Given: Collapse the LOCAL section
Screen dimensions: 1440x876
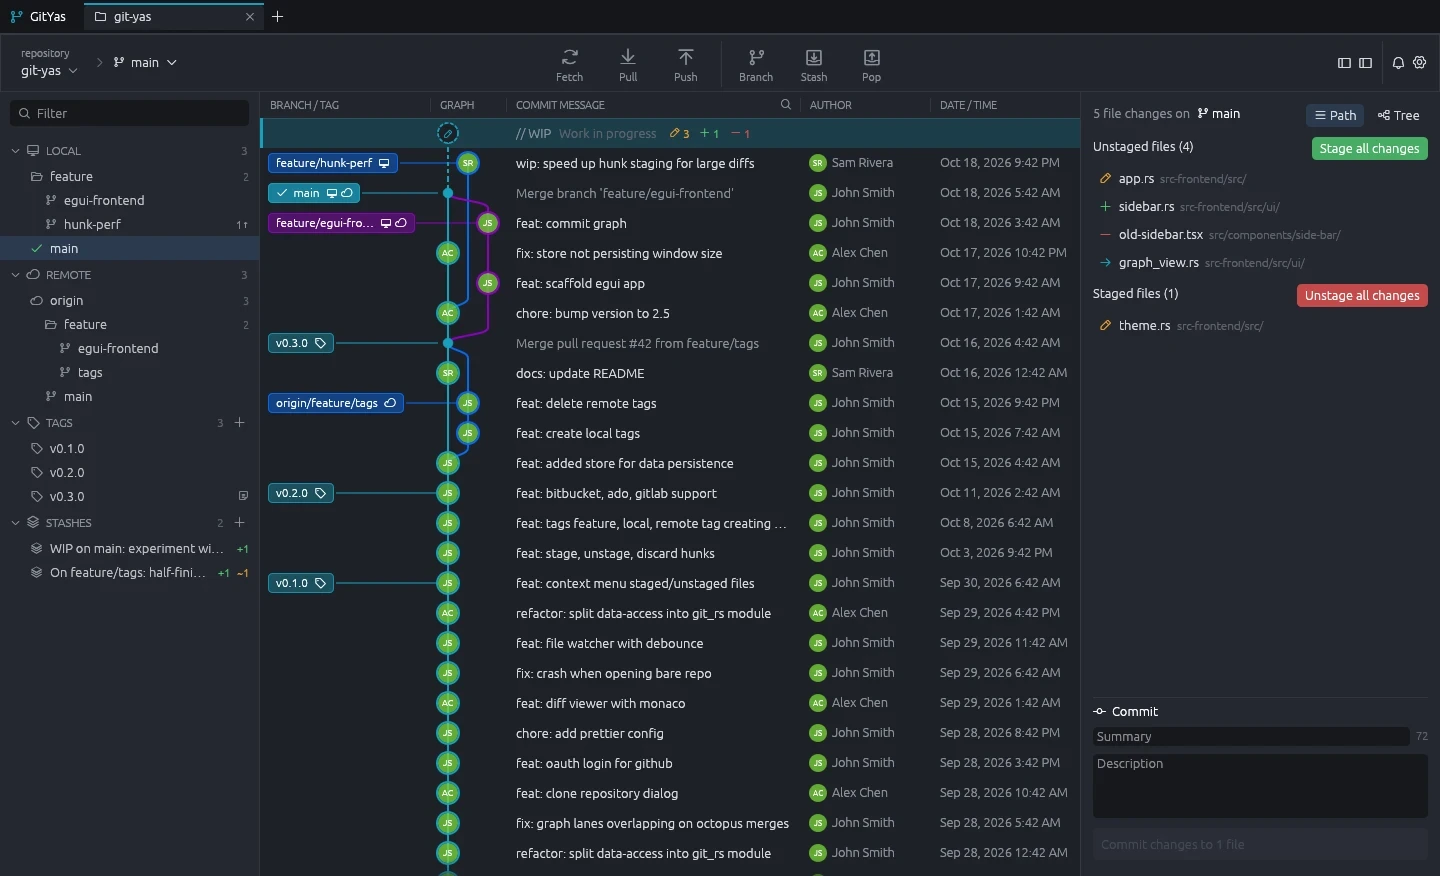Looking at the screenshot, I should tap(16, 151).
